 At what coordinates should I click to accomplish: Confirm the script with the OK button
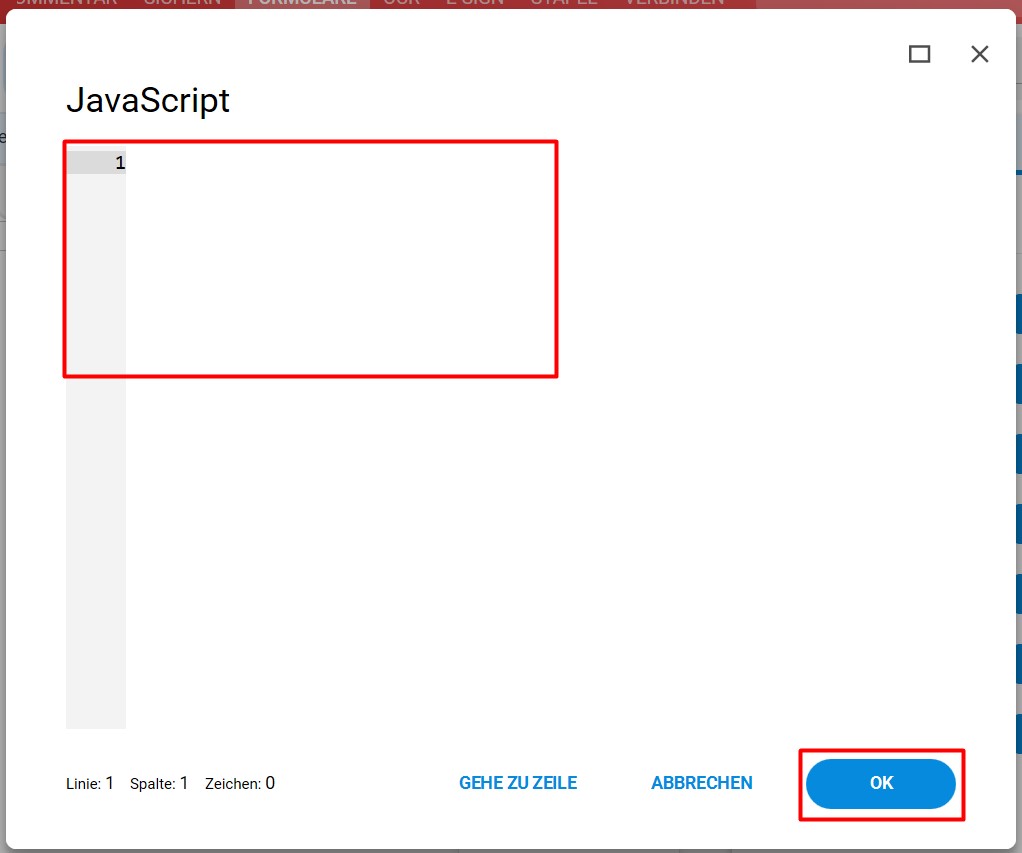(x=881, y=783)
